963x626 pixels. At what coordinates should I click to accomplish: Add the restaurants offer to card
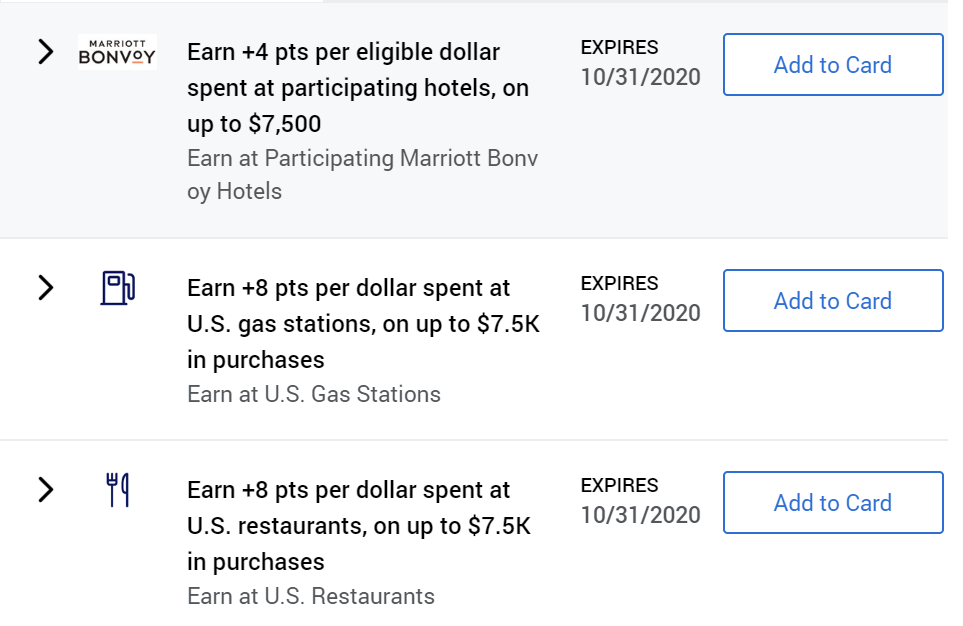coord(833,503)
